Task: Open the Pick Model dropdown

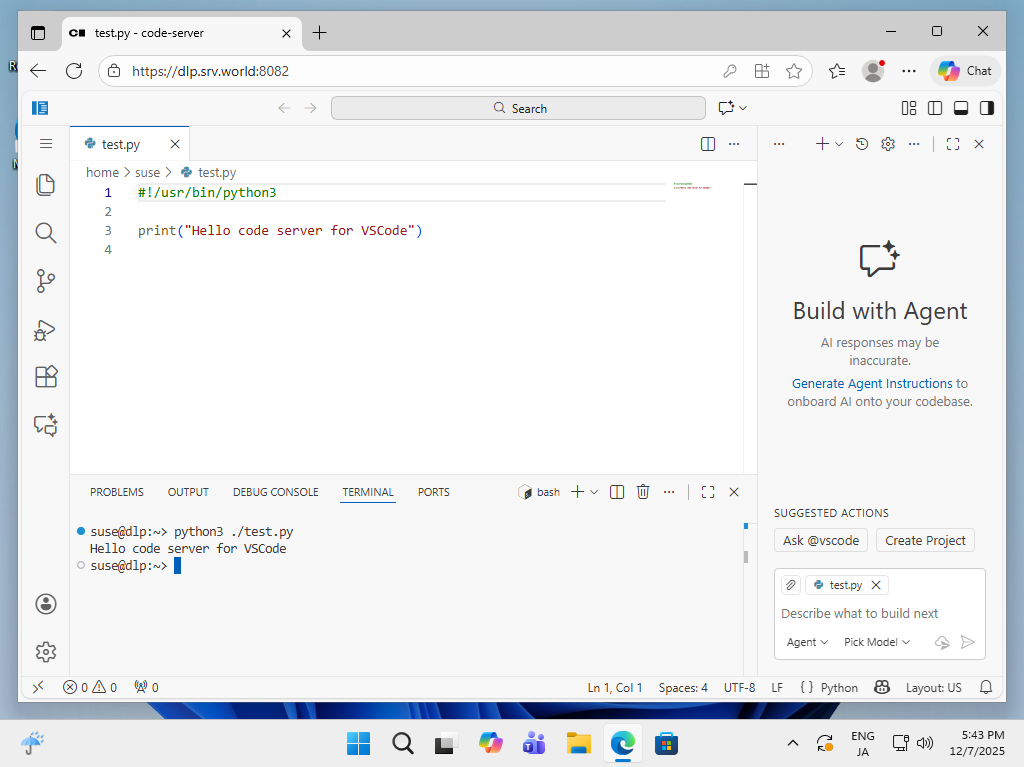Action: (877, 642)
